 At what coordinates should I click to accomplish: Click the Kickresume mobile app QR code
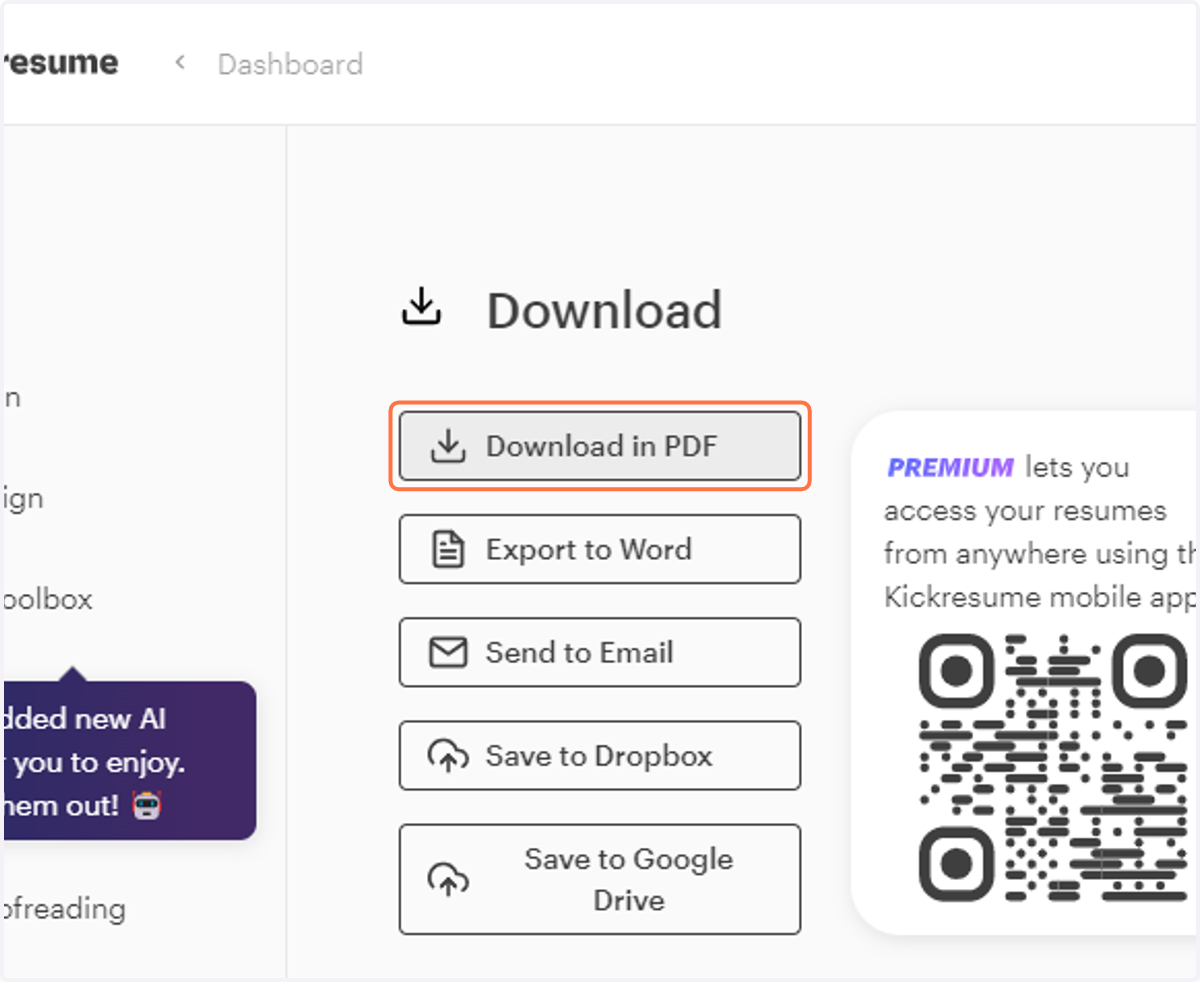point(1052,768)
